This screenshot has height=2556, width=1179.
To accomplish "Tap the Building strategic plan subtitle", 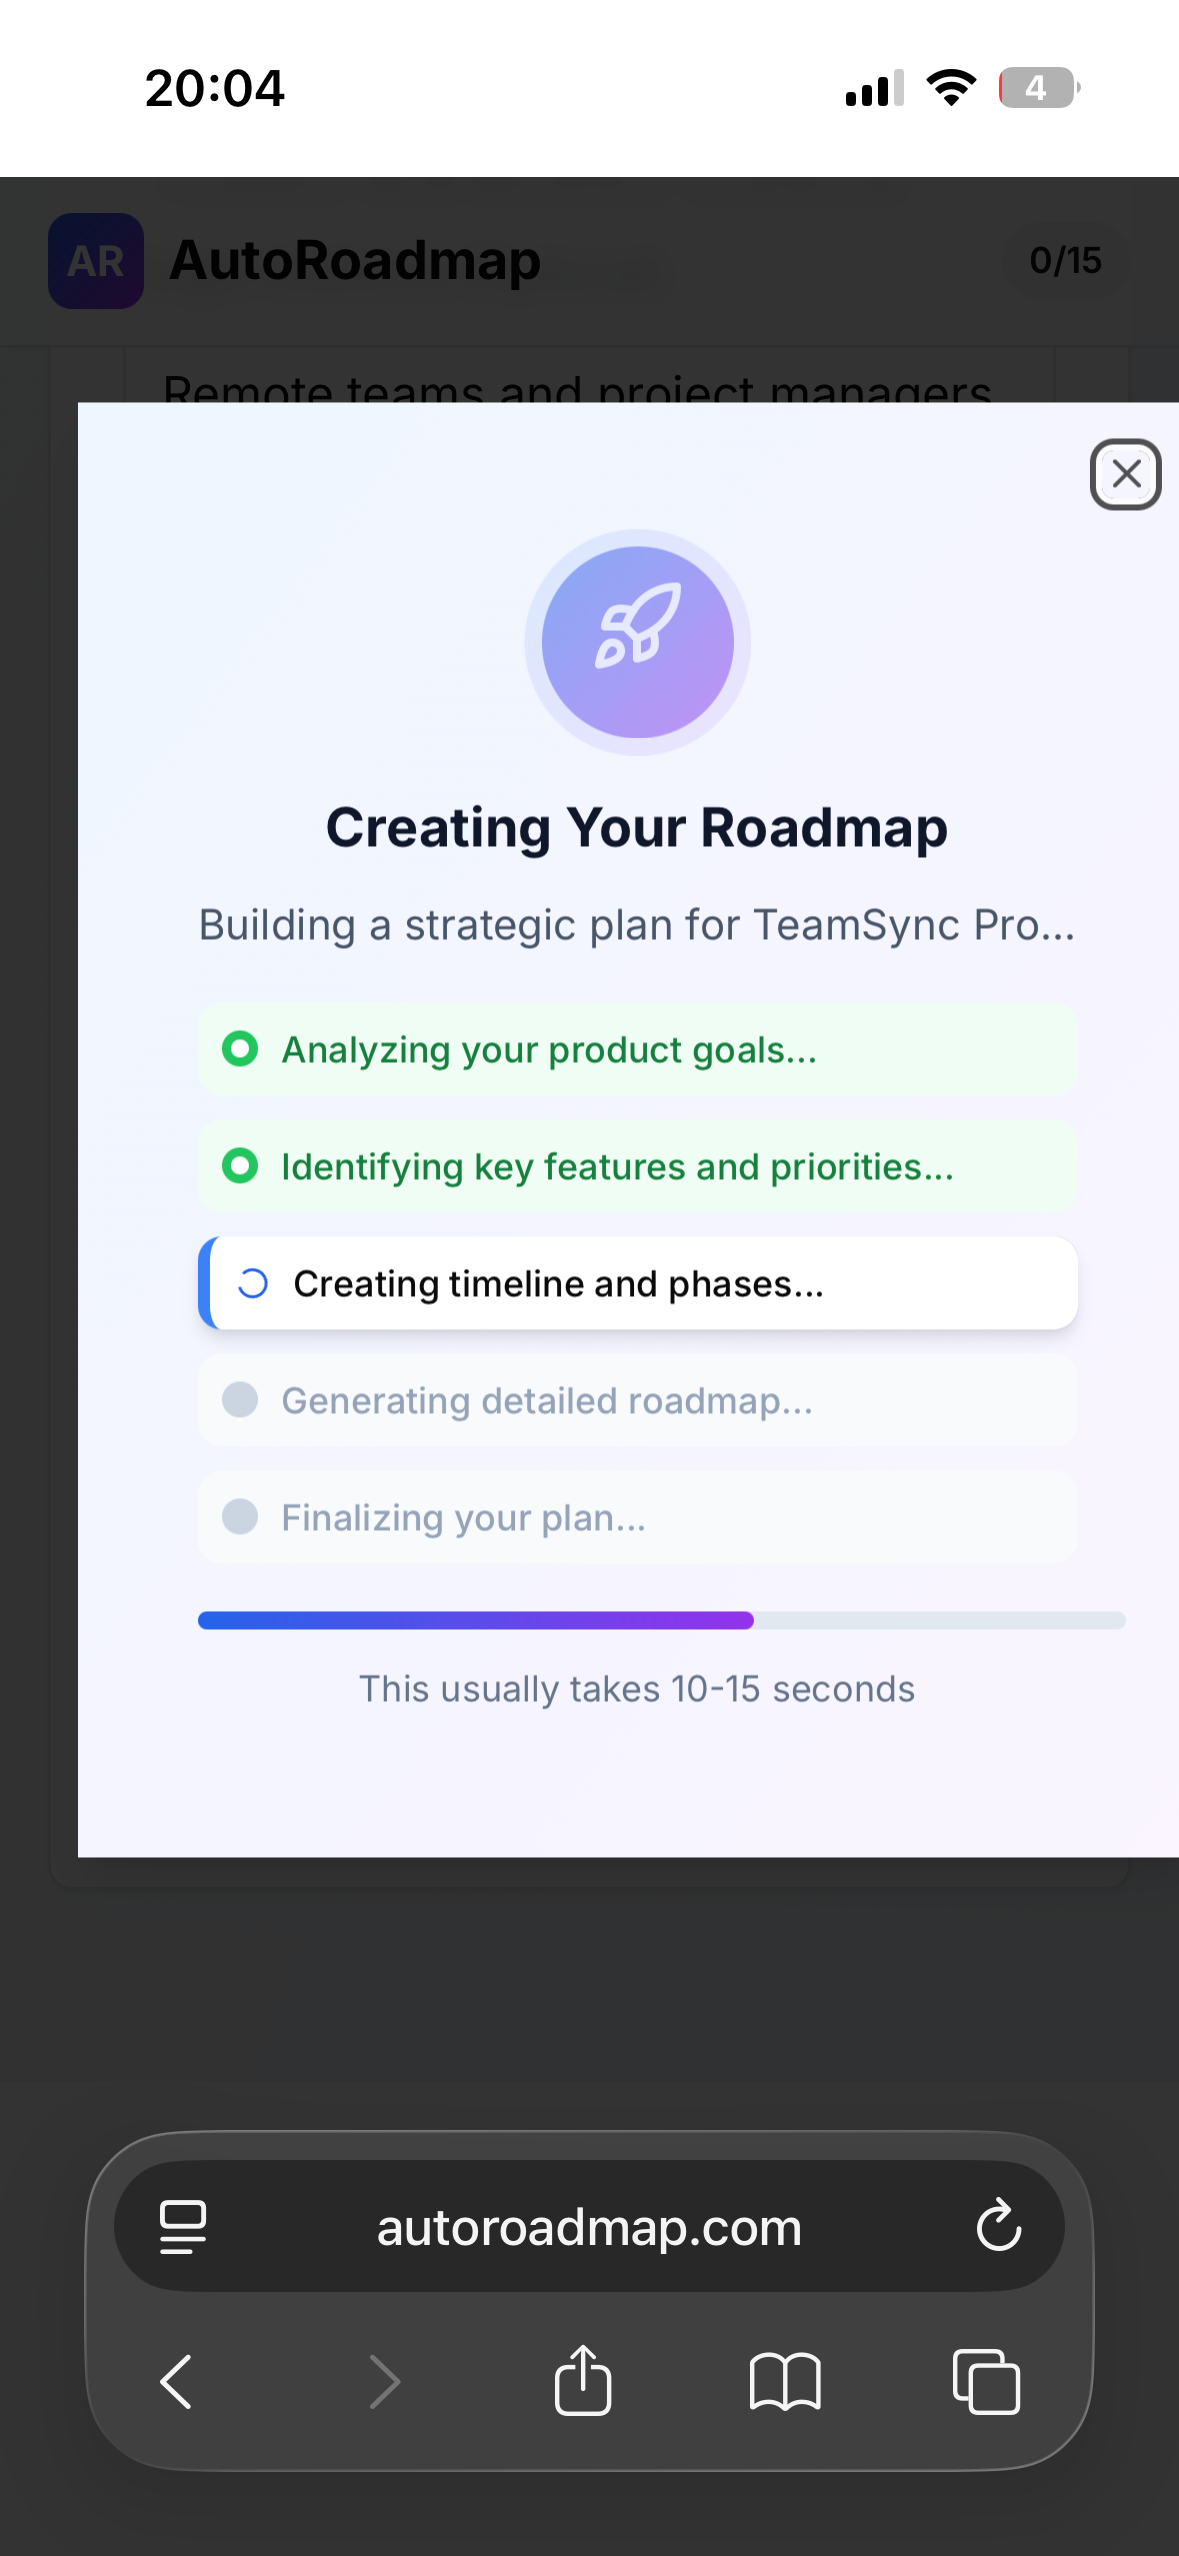I will pos(637,924).
